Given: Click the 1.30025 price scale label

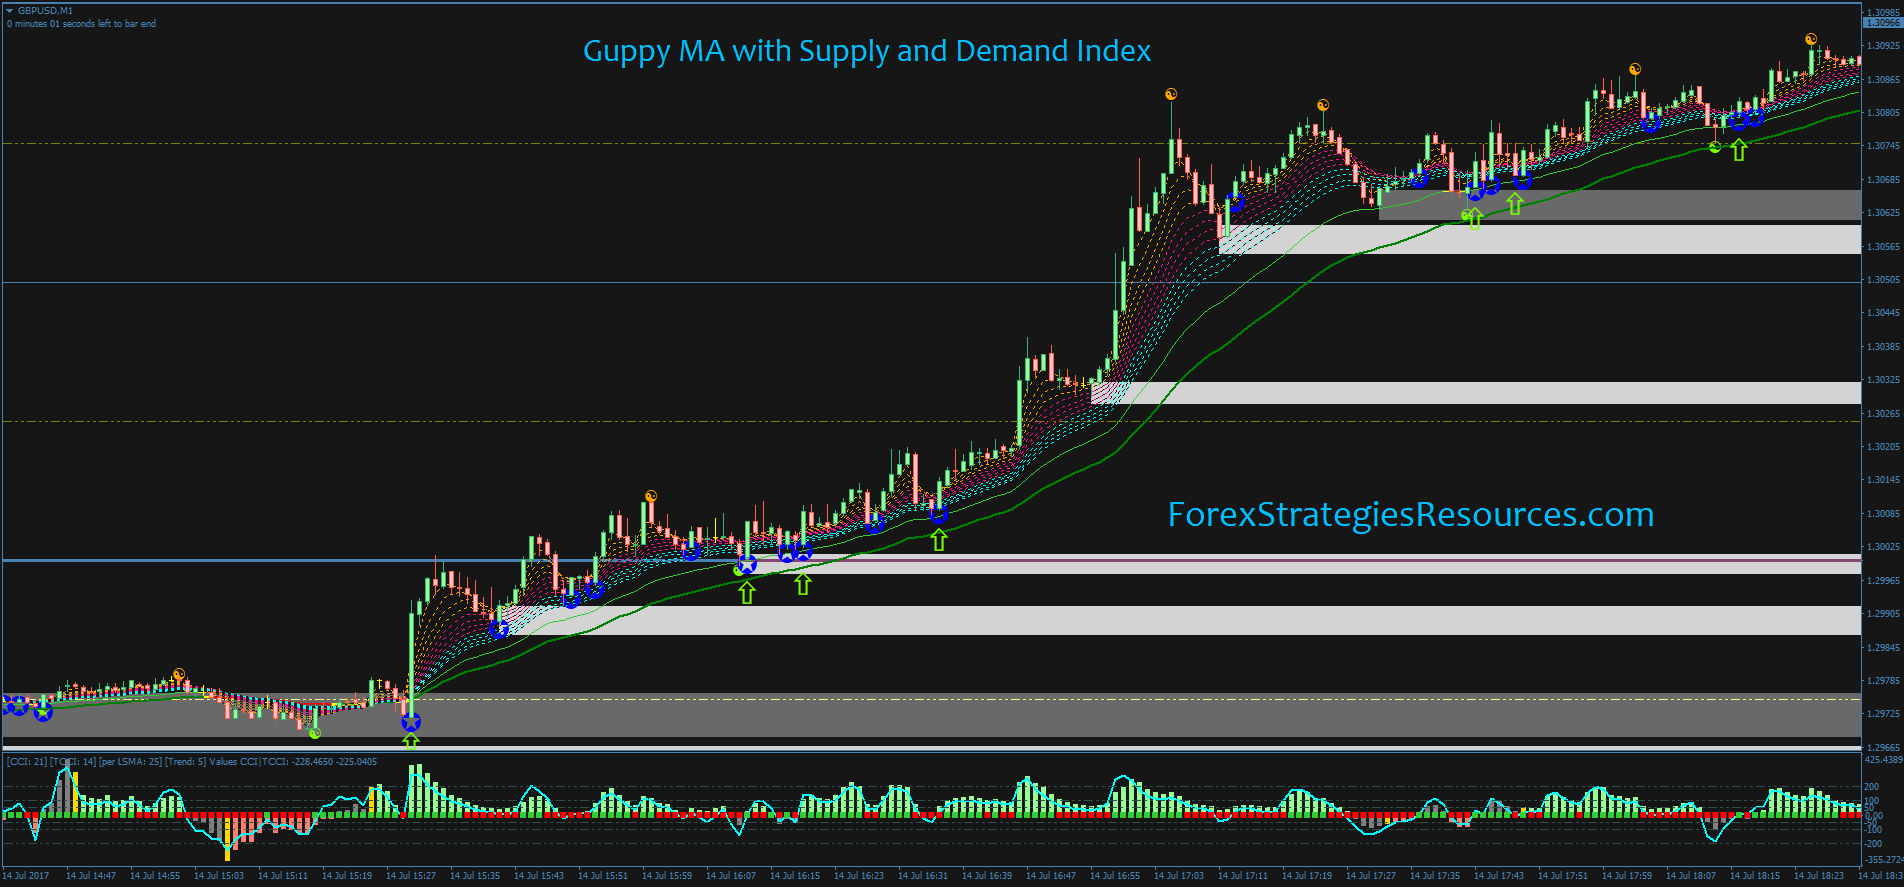Looking at the screenshot, I should tap(1883, 547).
